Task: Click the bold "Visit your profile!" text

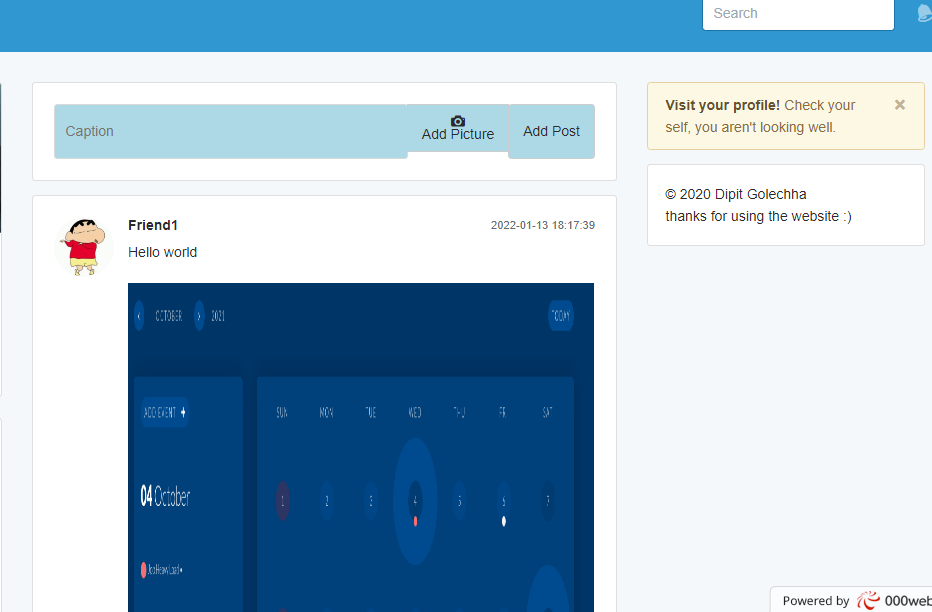Action: (722, 105)
